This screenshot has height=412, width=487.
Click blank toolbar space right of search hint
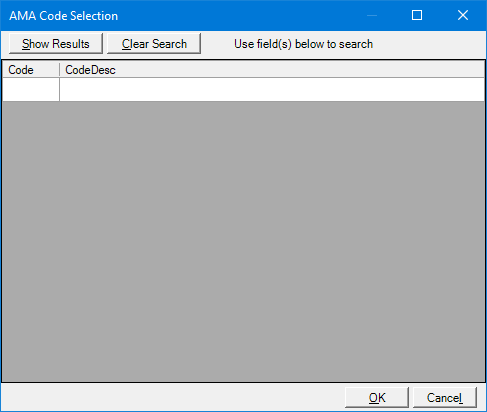[429, 44]
